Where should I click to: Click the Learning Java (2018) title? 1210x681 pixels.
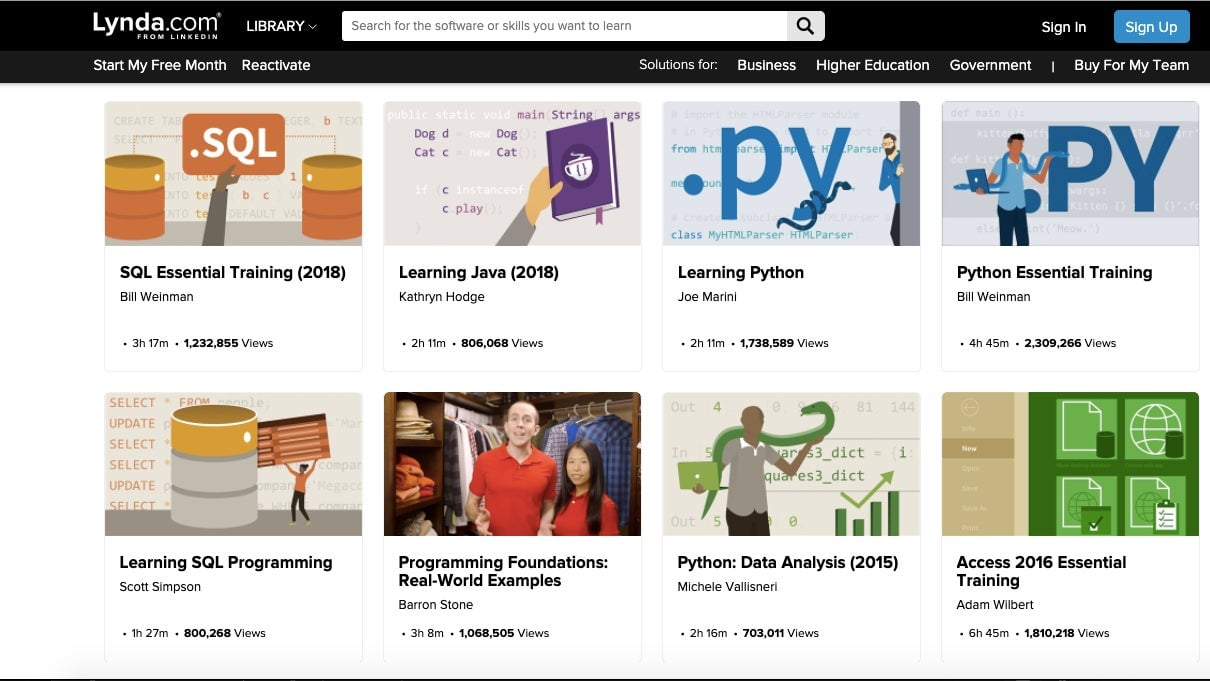pos(479,272)
